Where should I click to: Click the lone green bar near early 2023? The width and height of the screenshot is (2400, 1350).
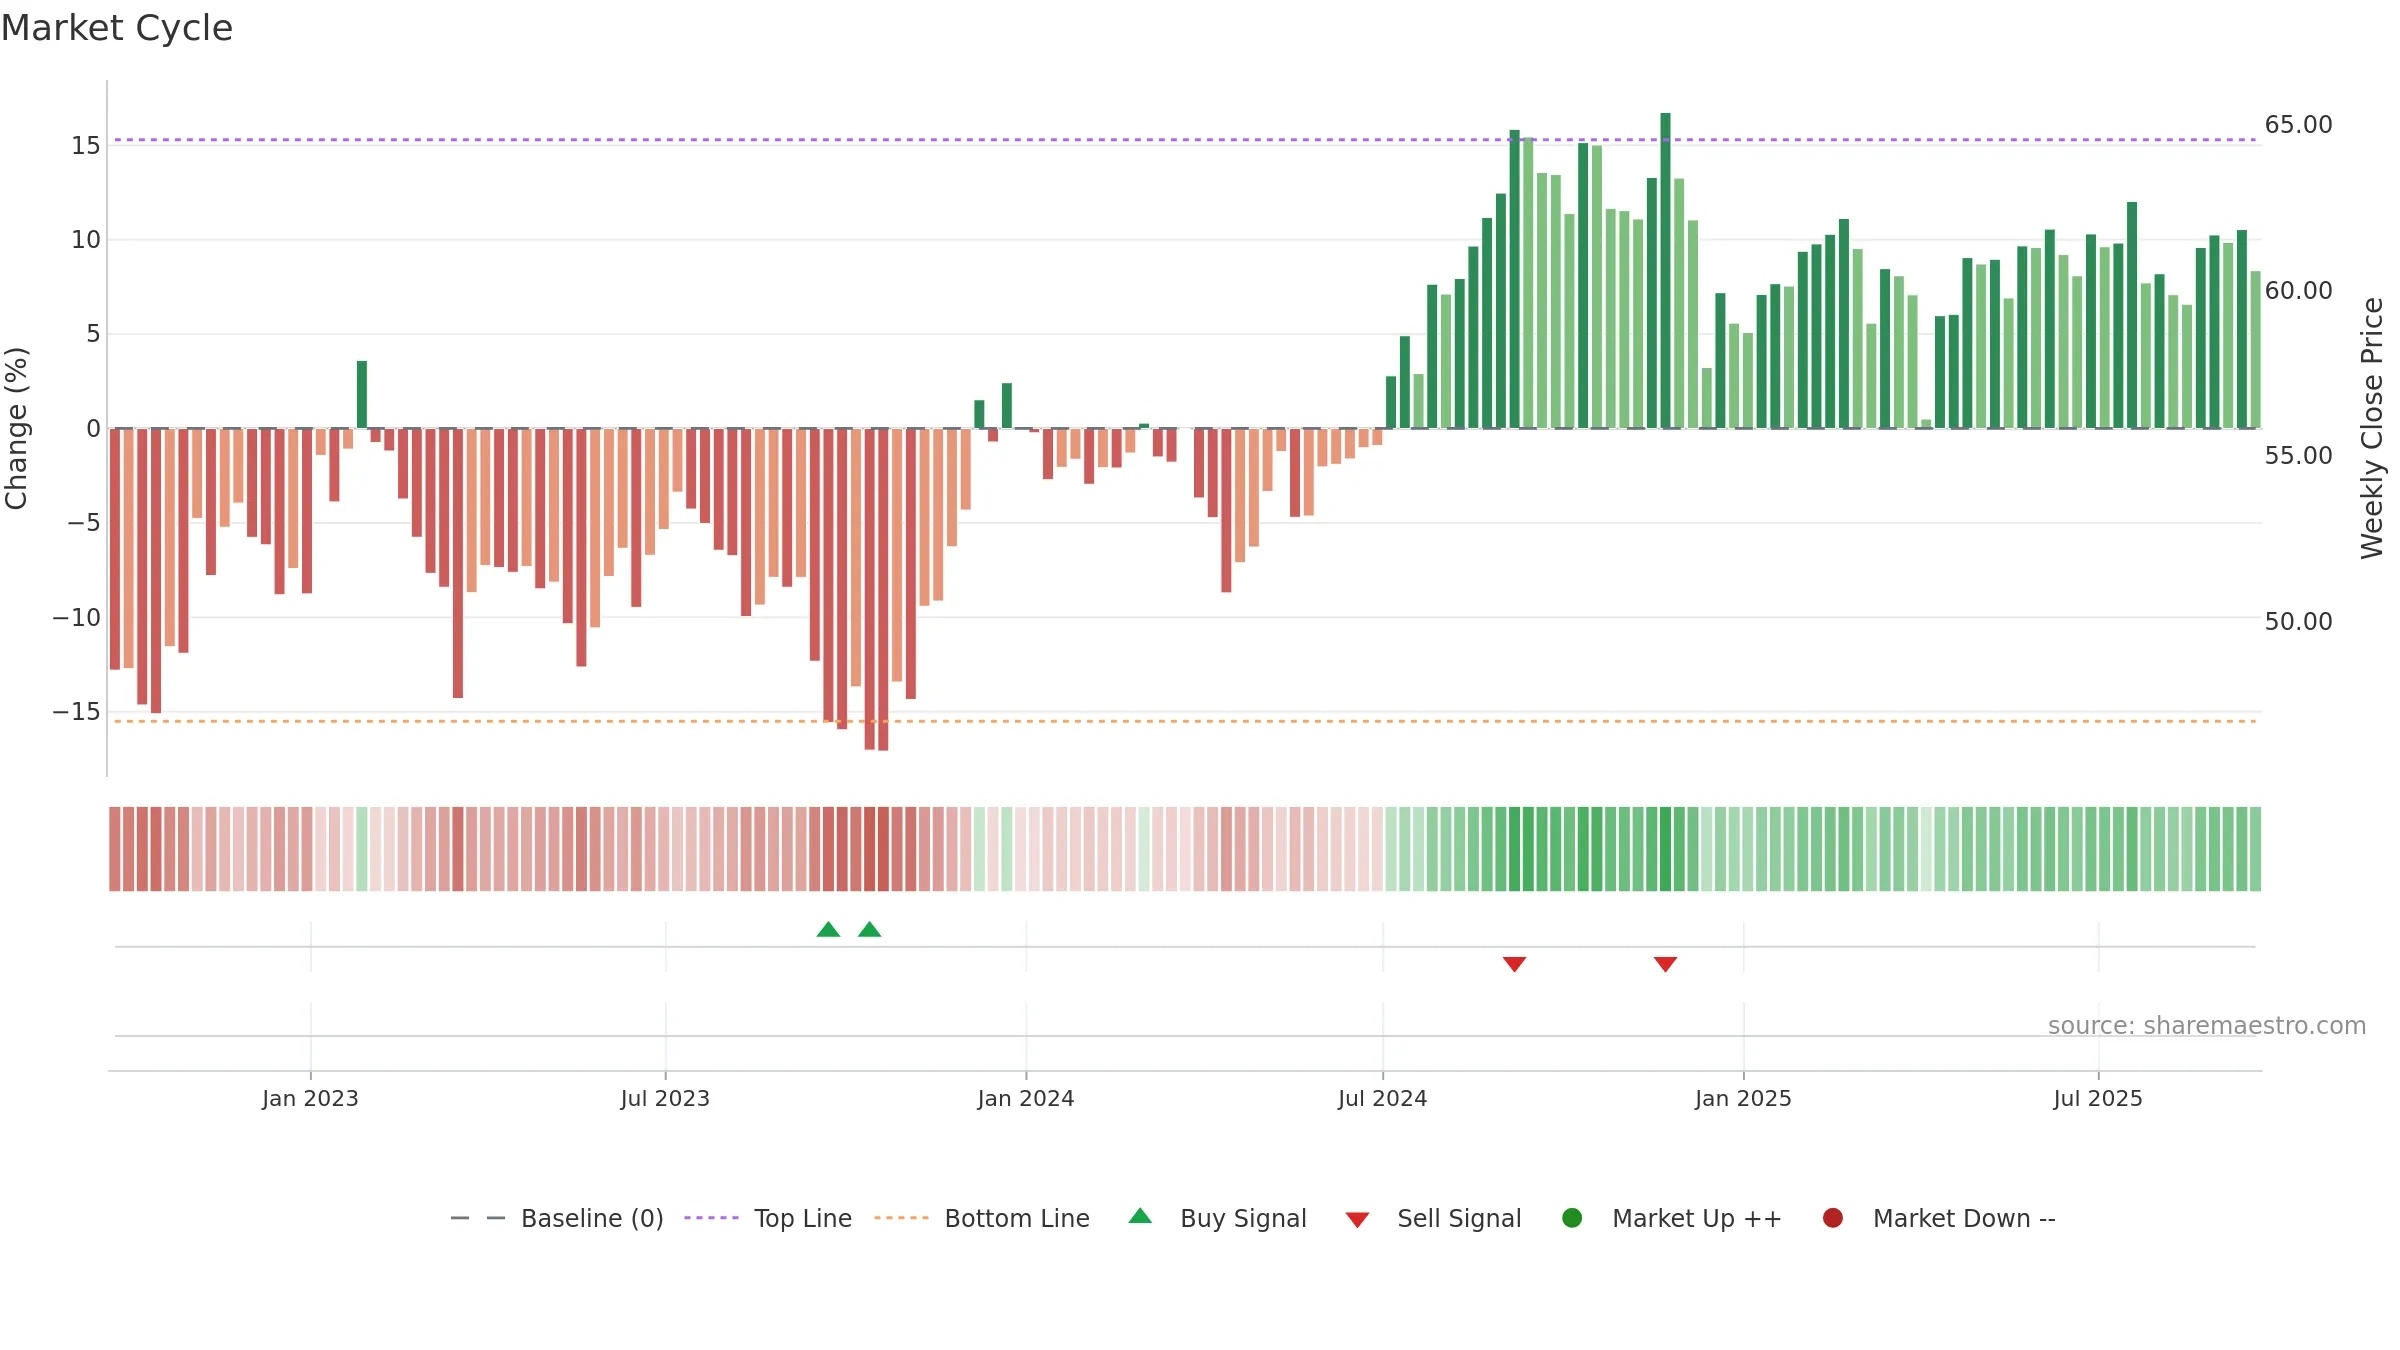pos(362,394)
